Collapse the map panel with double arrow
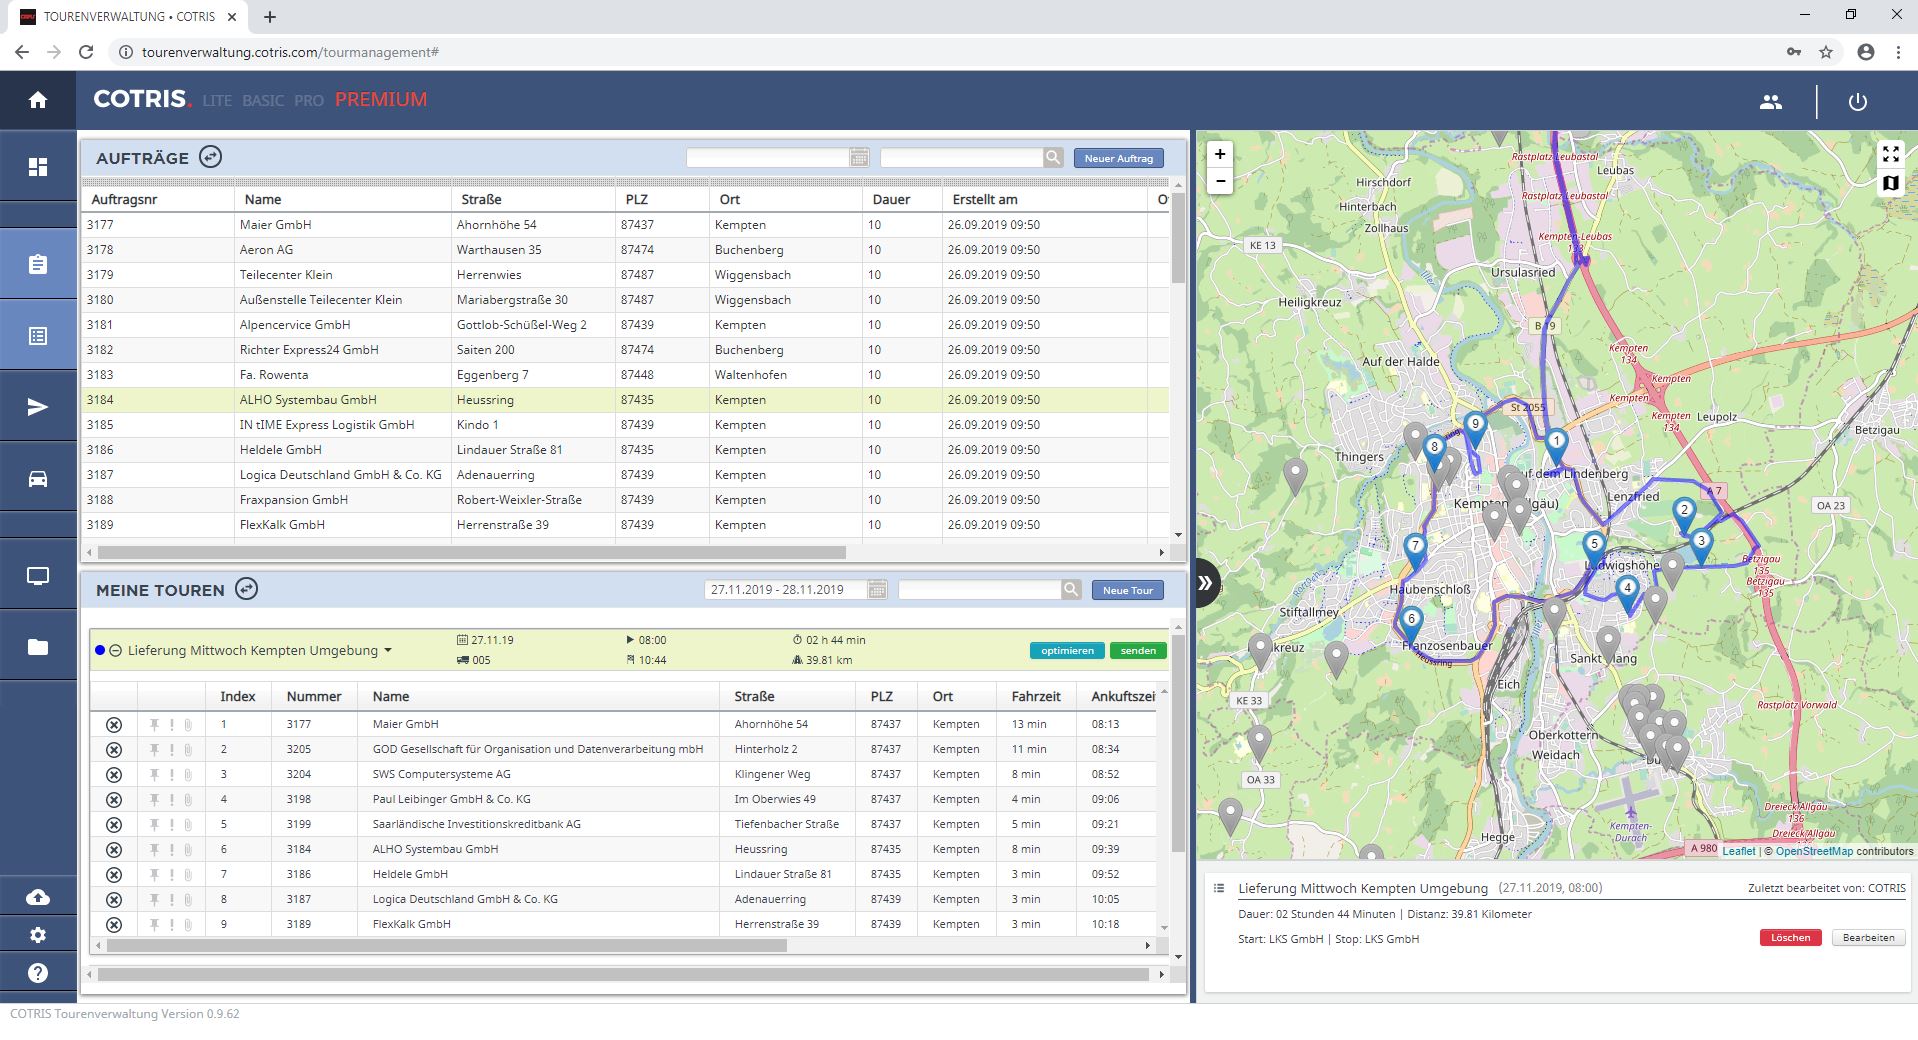Image resolution: width=1918 pixels, height=1040 pixels. [x=1205, y=582]
